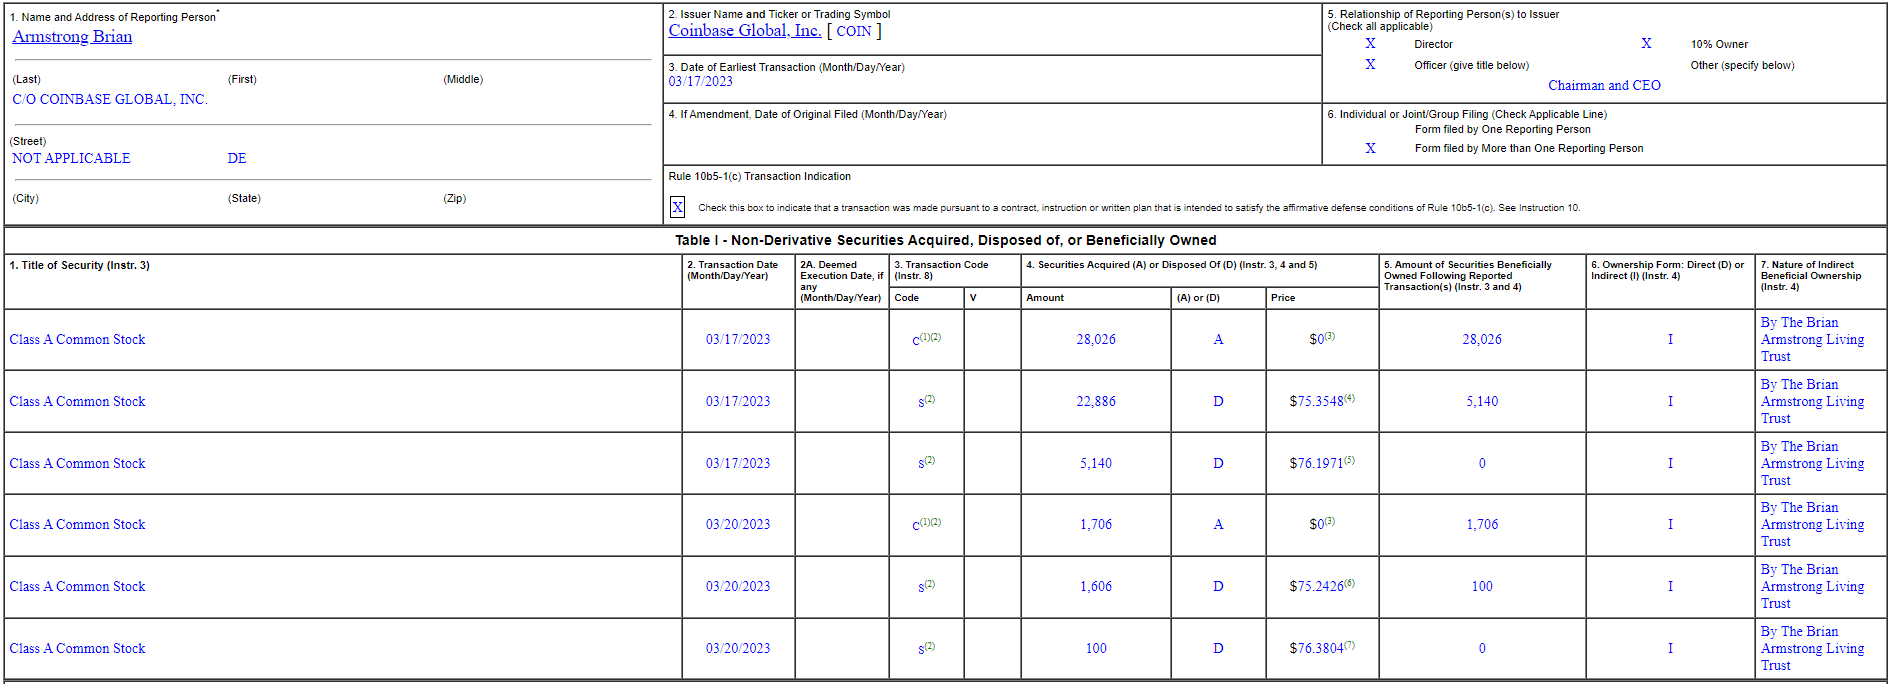Click the transaction date in the 1,606 row
The width and height of the screenshot is (1891, 684).
(x=738, y=586)
